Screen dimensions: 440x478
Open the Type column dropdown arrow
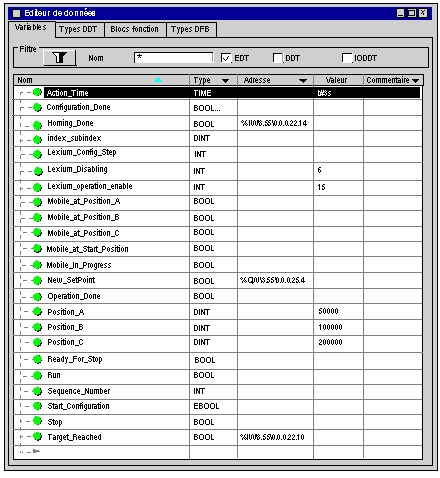pyautogui.click(x=225, y=81)
